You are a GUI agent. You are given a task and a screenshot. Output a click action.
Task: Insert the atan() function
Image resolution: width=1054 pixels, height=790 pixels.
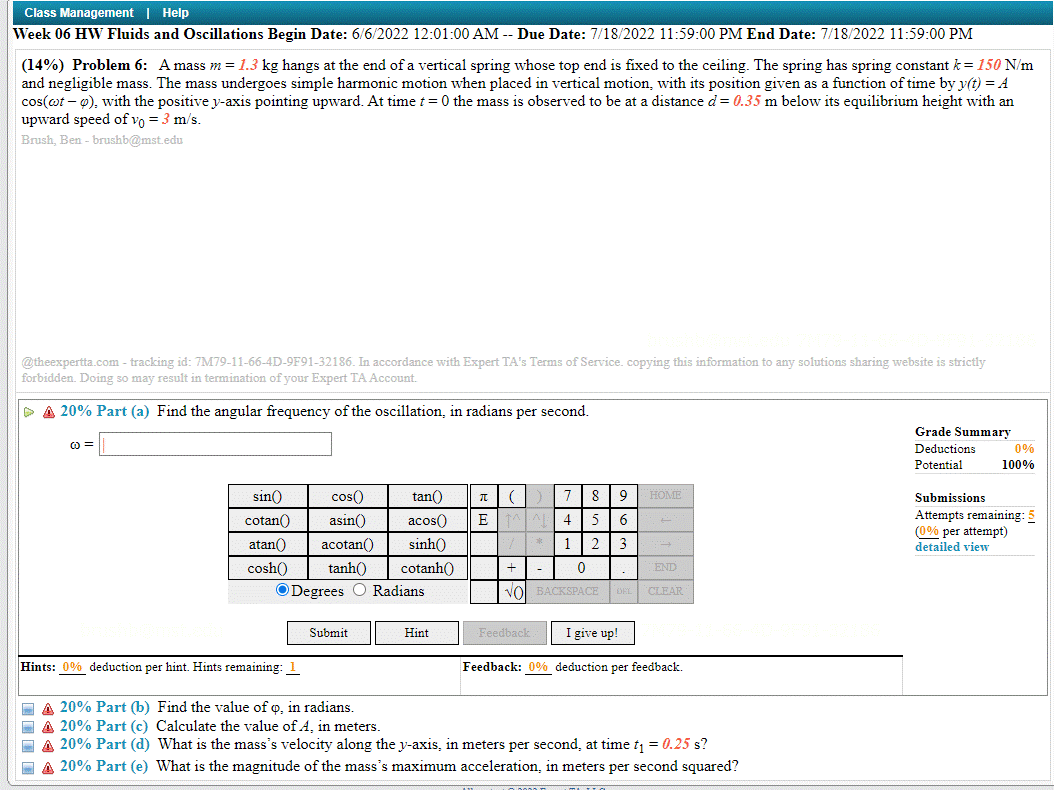point(268,545)
